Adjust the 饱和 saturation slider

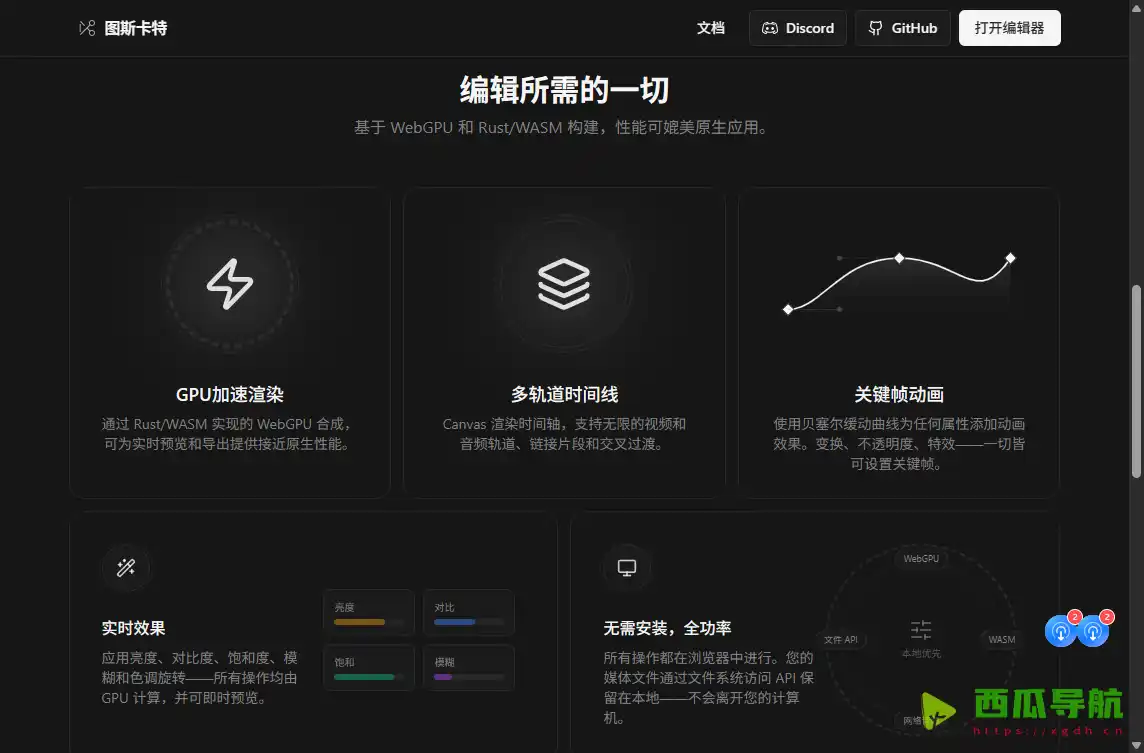coord(368,677)
